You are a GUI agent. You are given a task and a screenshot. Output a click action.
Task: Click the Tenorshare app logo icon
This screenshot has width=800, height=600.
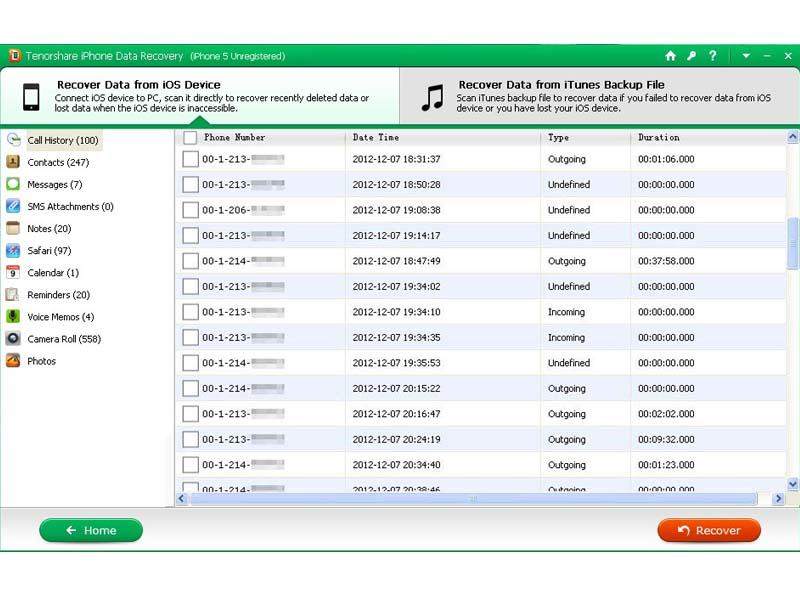coord(14,55)
